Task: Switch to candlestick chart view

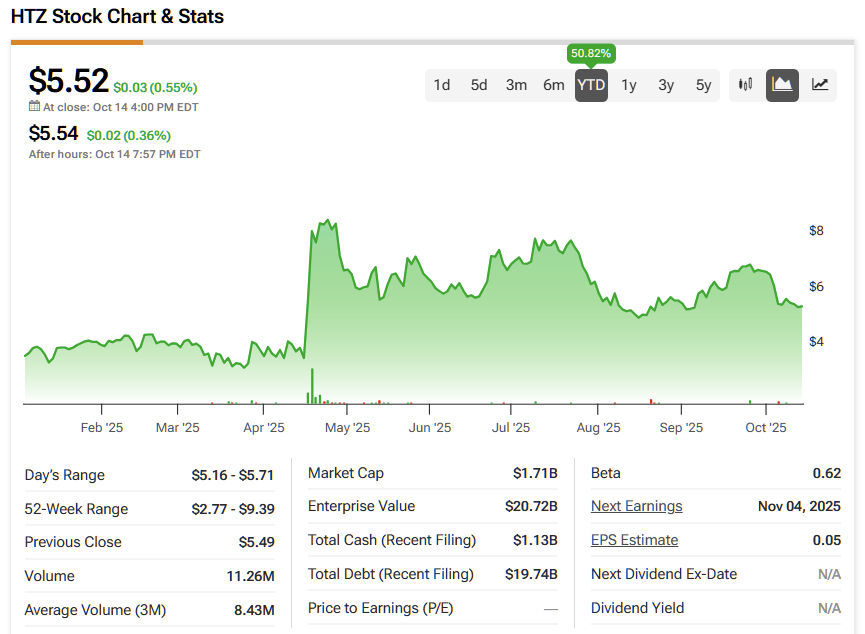Action: 745,85
